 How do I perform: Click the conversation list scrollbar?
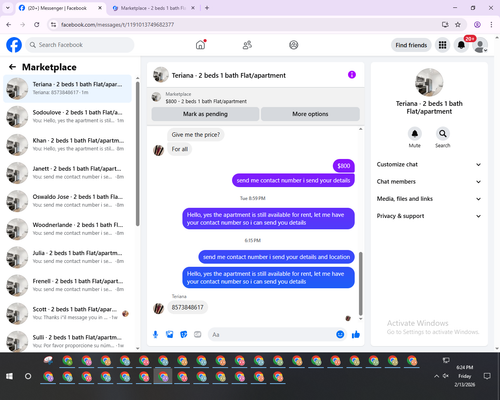point(137,153)
